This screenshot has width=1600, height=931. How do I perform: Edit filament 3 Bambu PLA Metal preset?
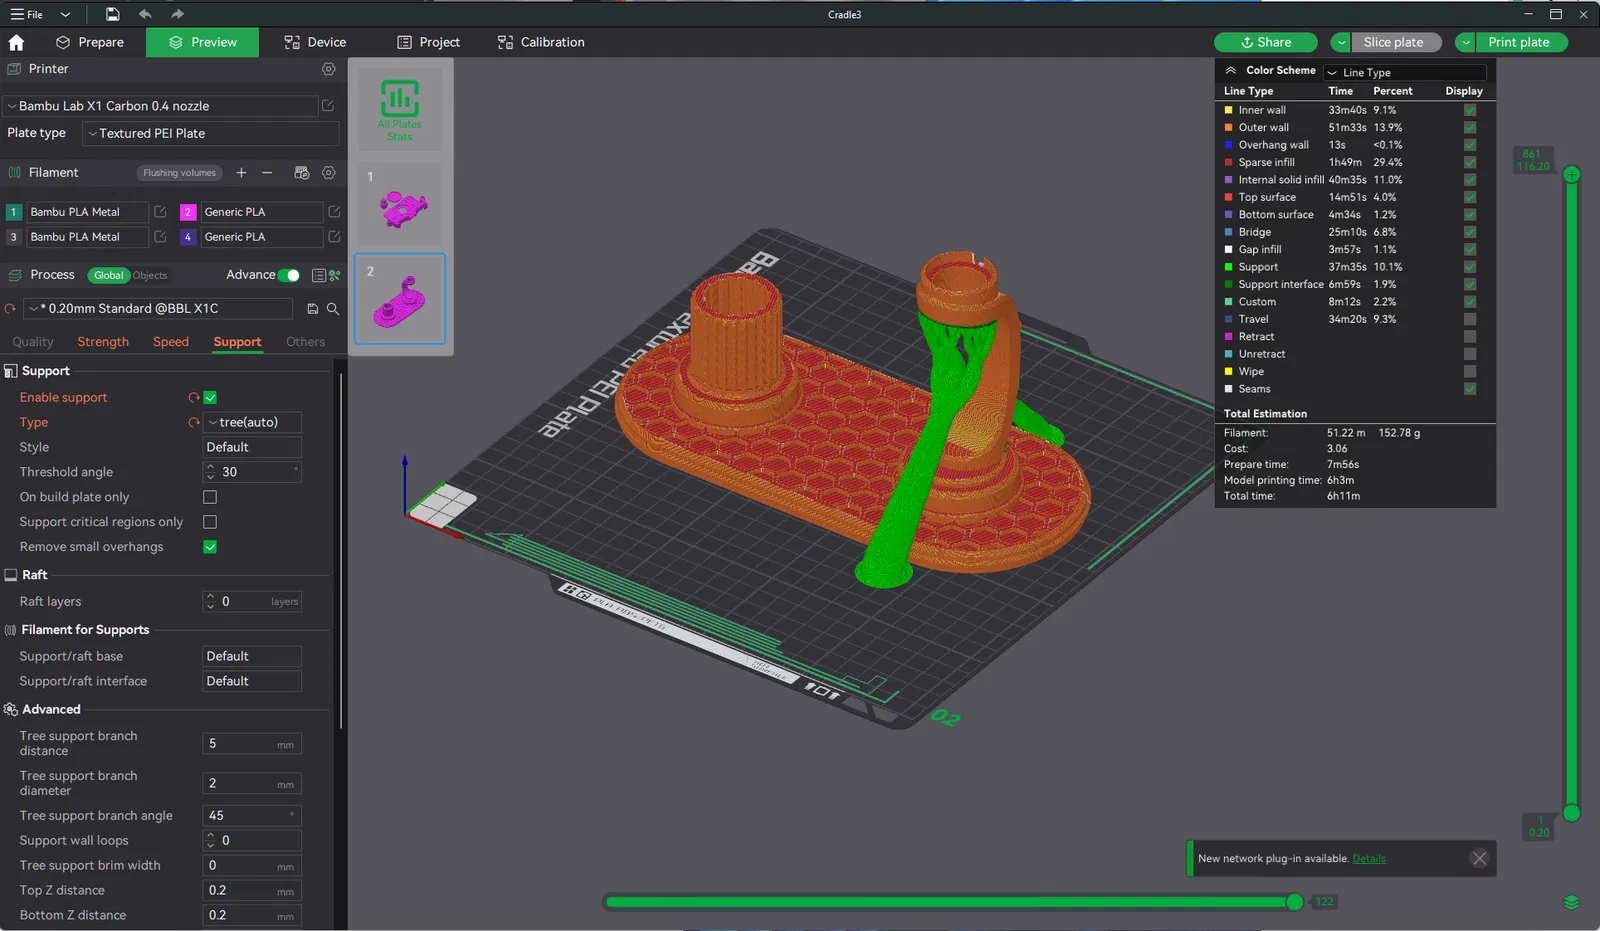click(160, 237)
